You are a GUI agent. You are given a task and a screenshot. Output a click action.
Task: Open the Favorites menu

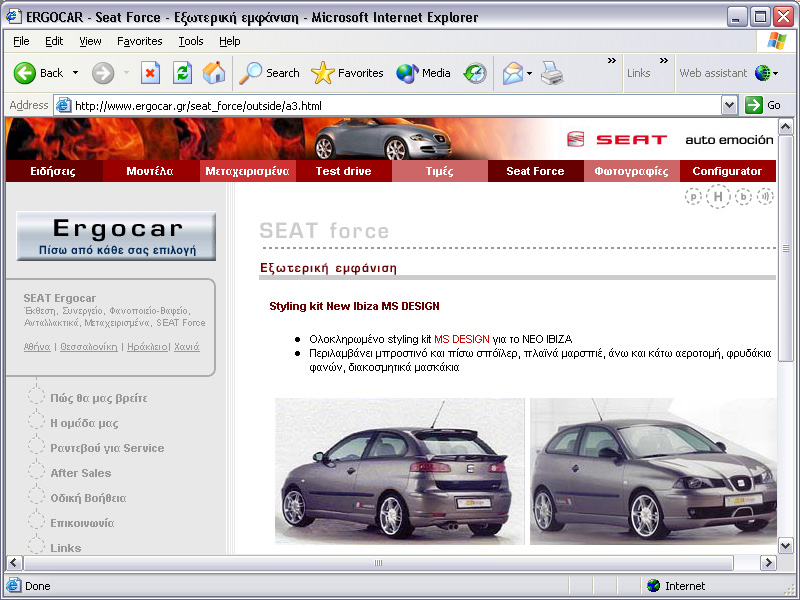point(139,41)
